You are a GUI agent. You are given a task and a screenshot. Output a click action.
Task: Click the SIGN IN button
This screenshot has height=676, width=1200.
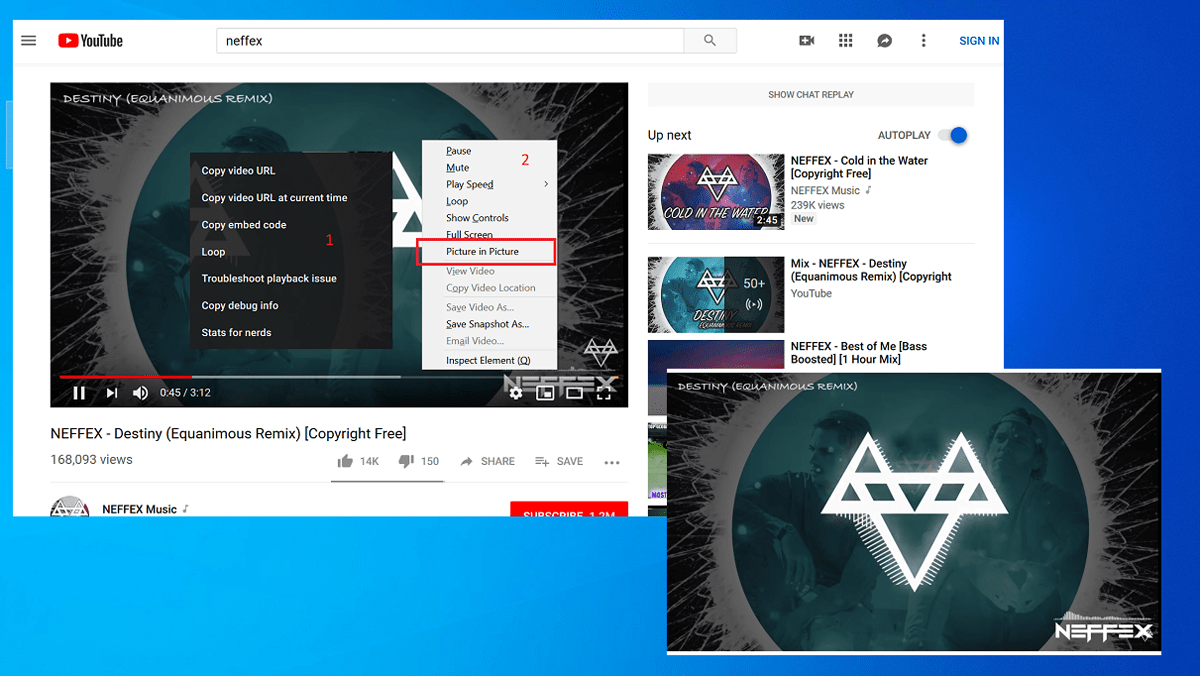(x=978, y=40)
